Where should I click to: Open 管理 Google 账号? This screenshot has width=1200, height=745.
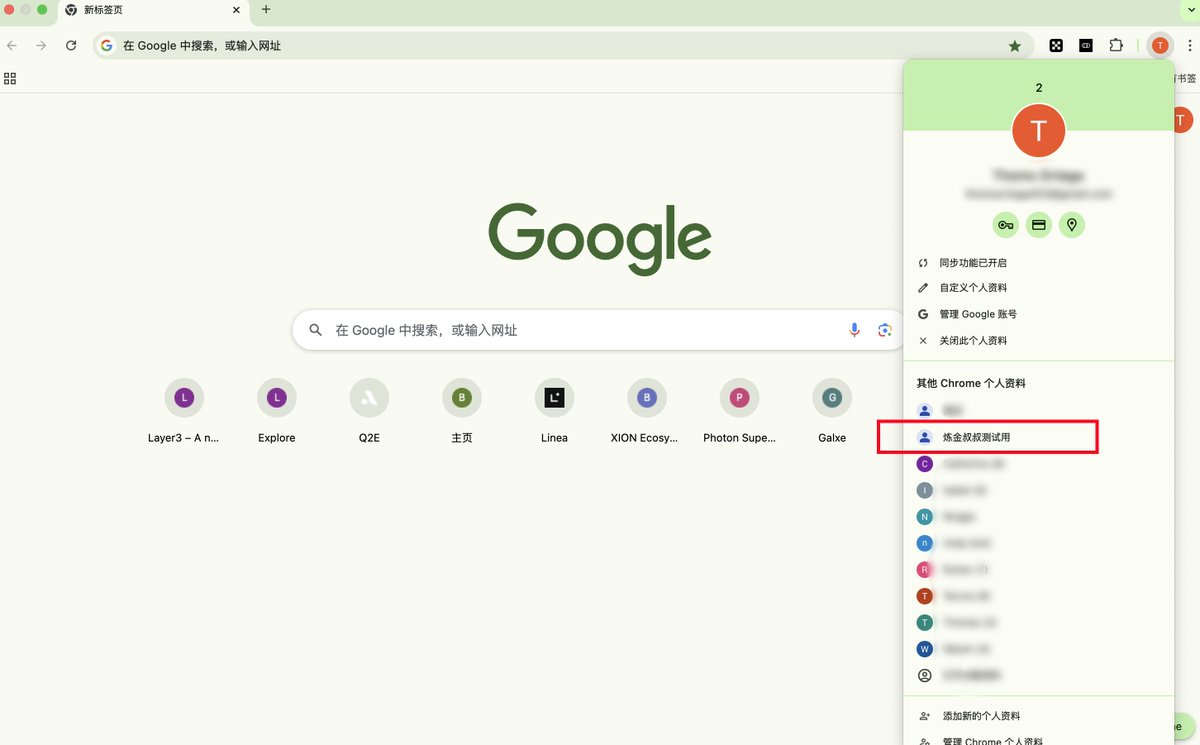point(1039,314)
